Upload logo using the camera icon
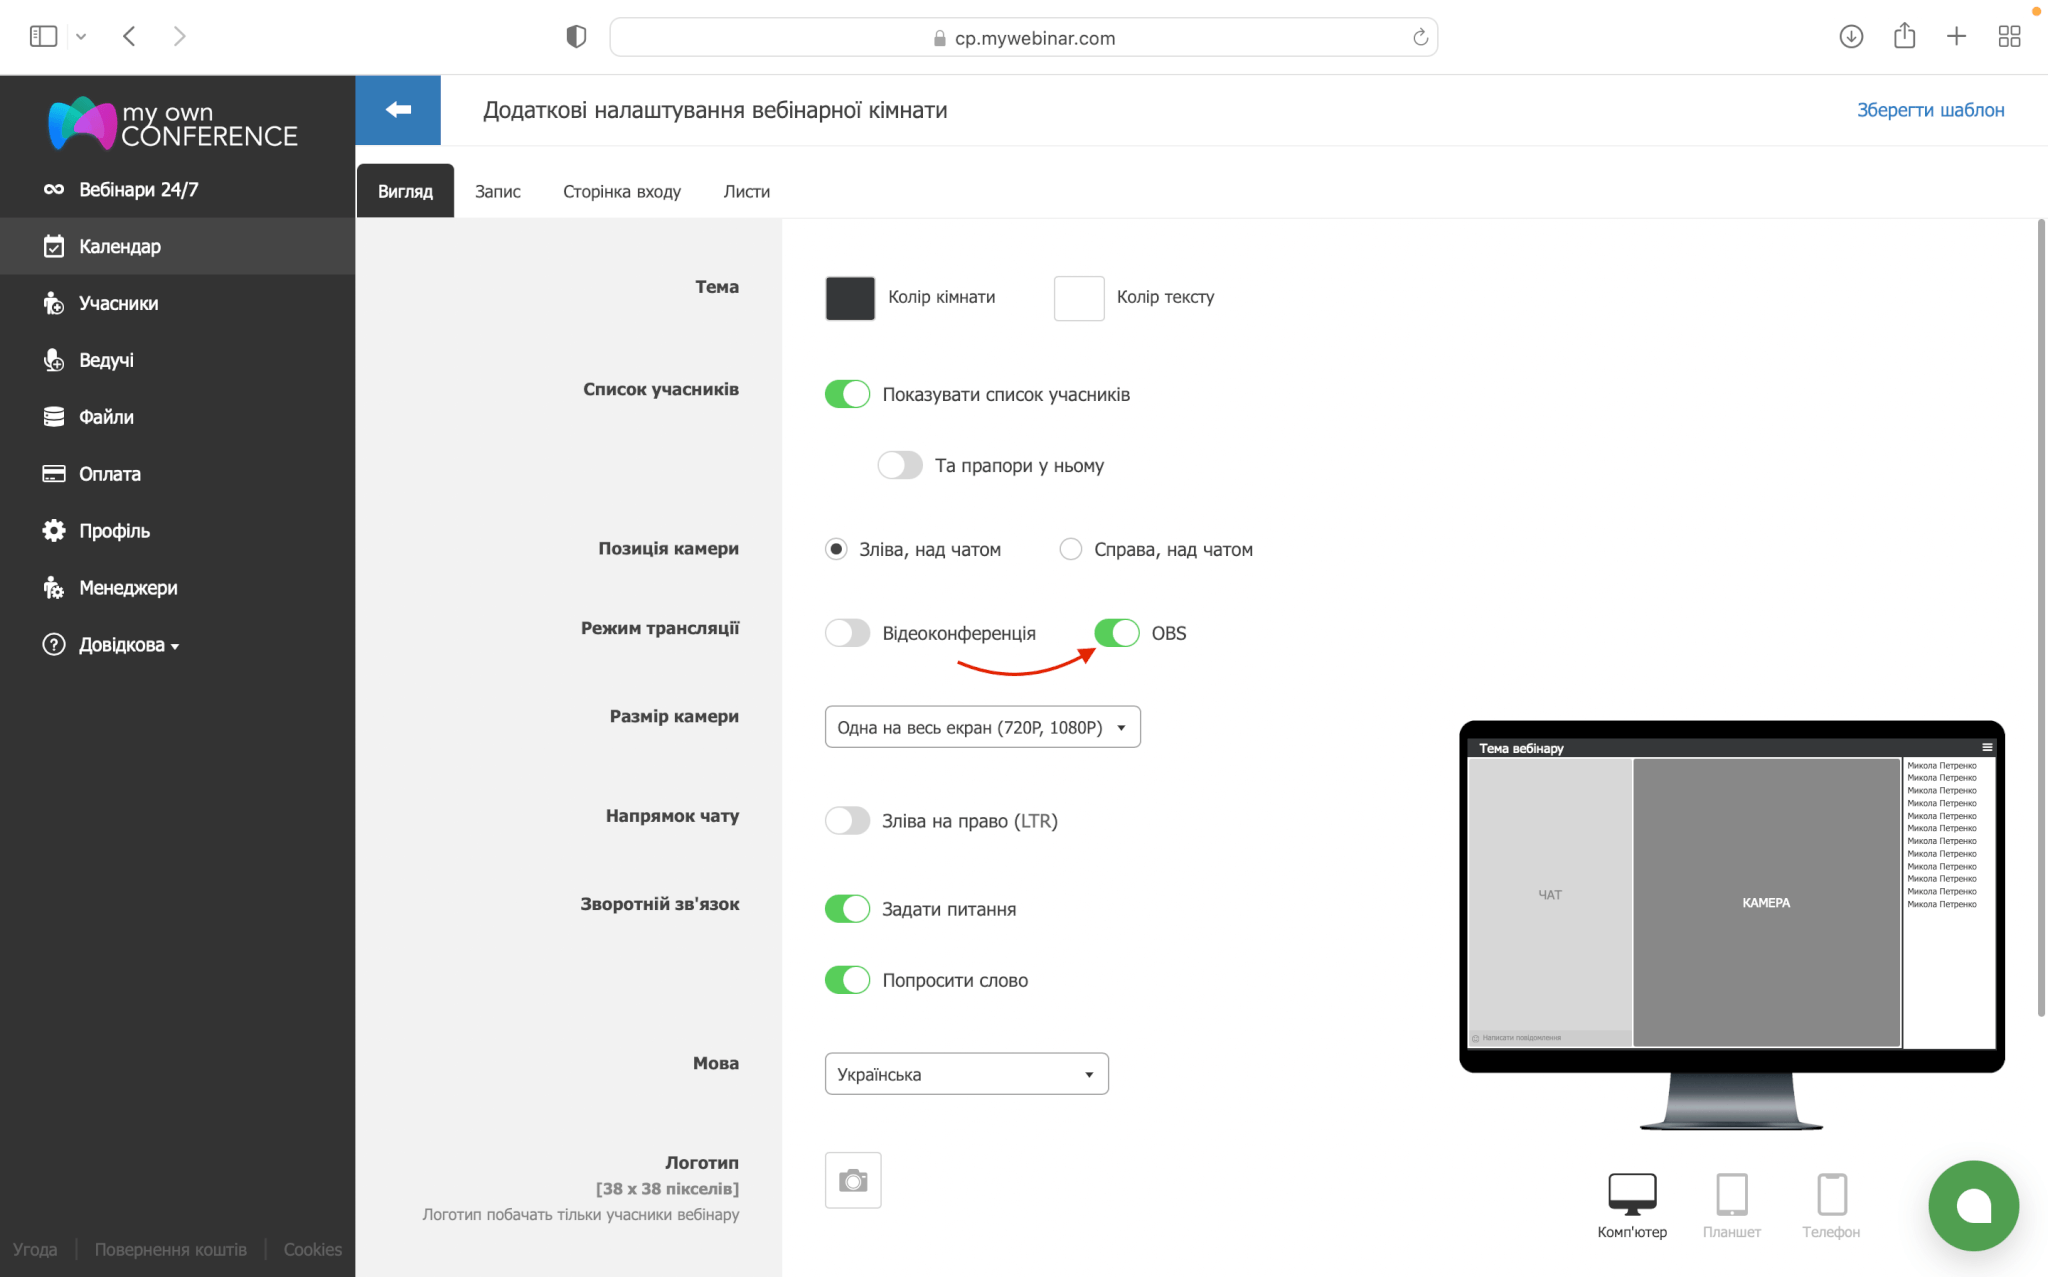 (852, 1181)
